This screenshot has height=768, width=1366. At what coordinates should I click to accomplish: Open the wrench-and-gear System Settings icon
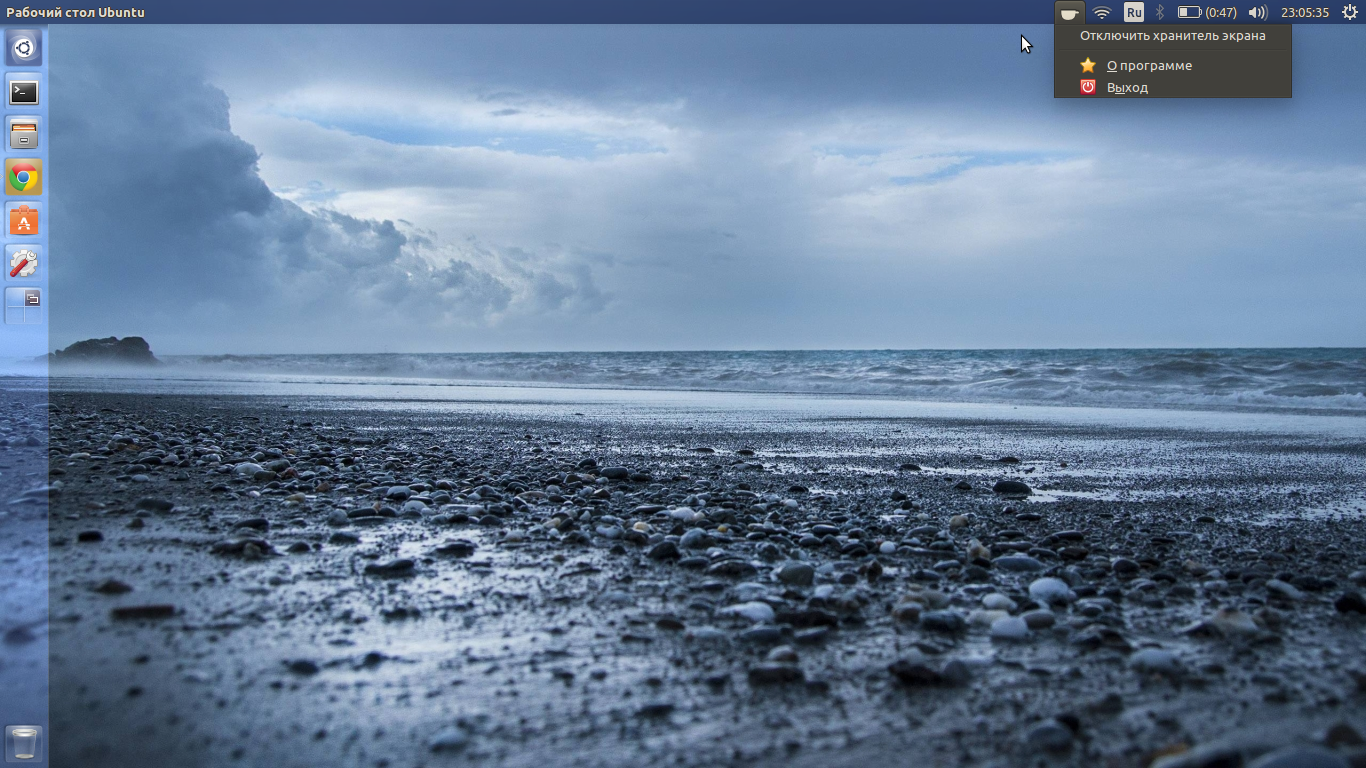click(x=24, y=263)
